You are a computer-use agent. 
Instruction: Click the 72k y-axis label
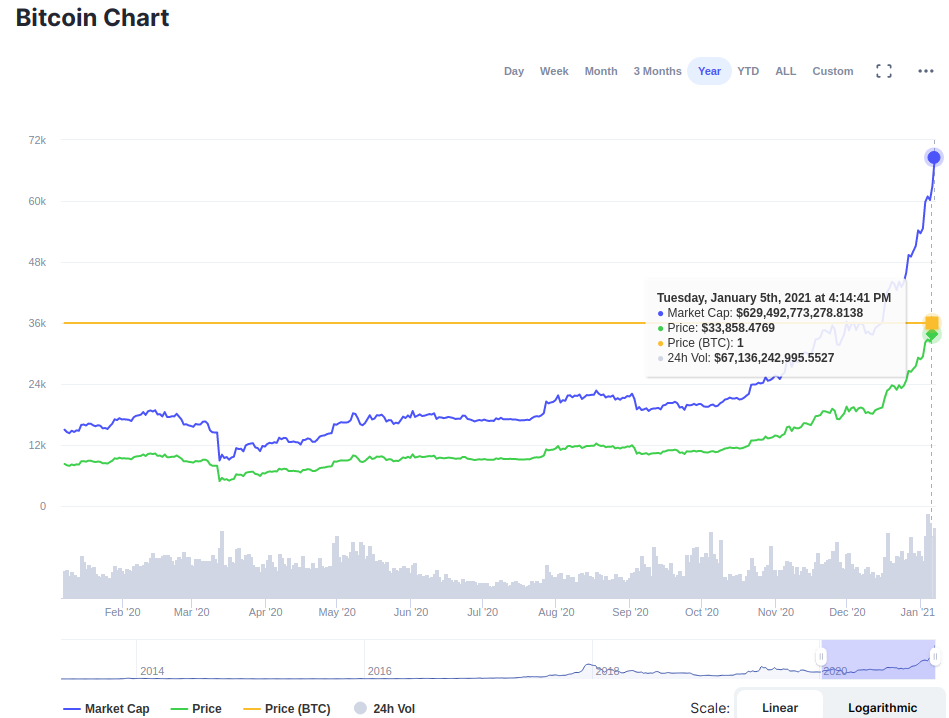37,140
